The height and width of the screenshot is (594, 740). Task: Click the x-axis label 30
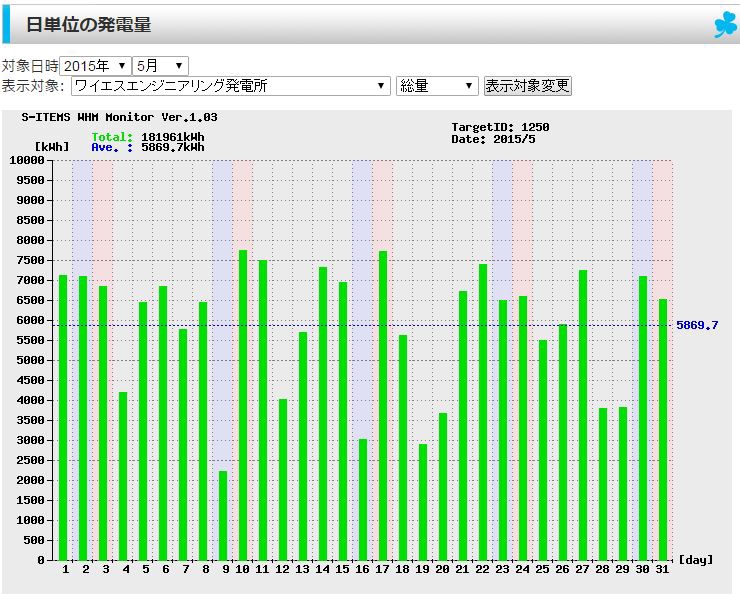(x=642, y=569)
